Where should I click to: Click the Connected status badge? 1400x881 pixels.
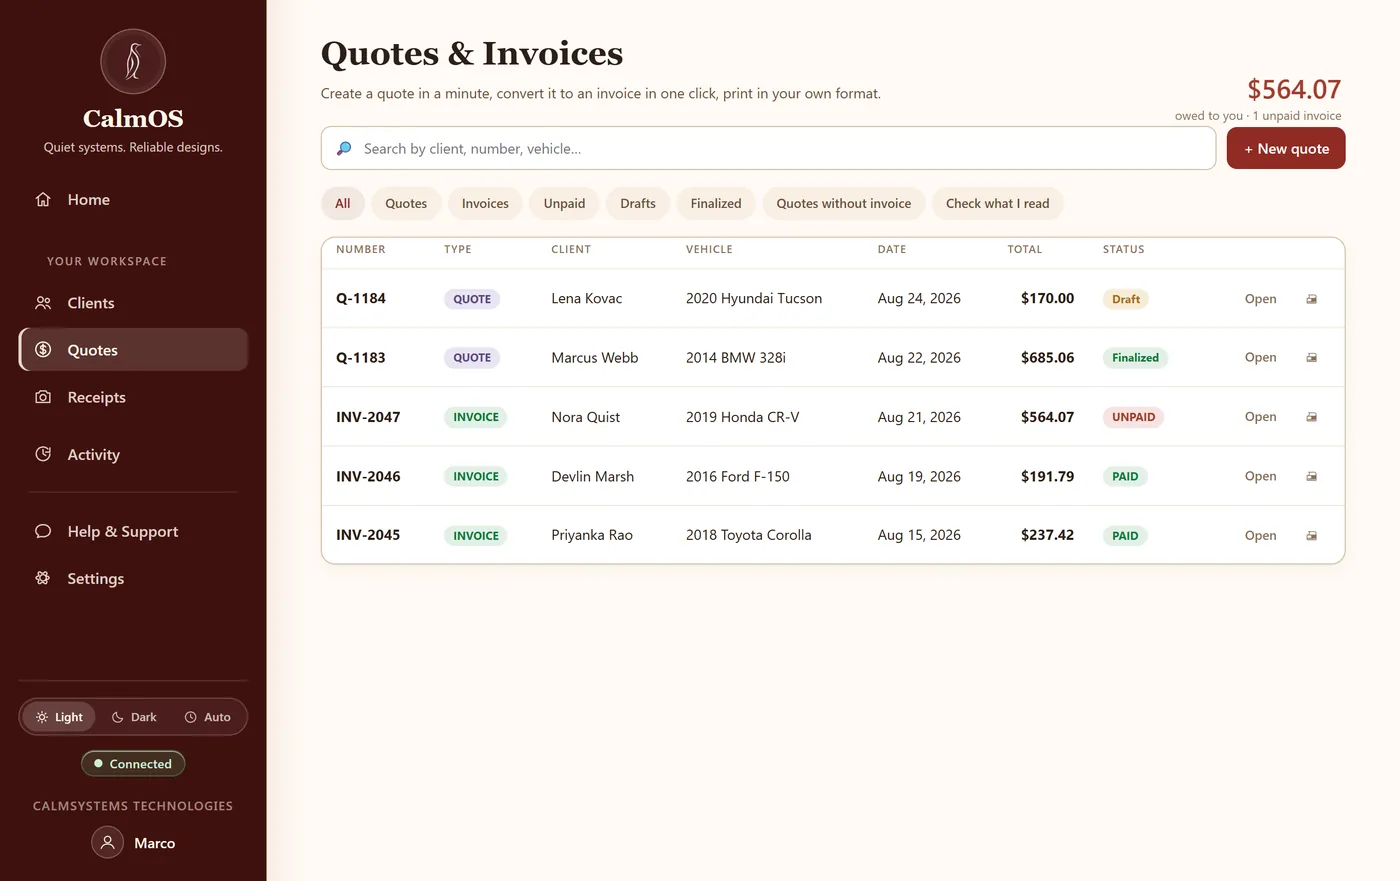[x=133, y=764]
